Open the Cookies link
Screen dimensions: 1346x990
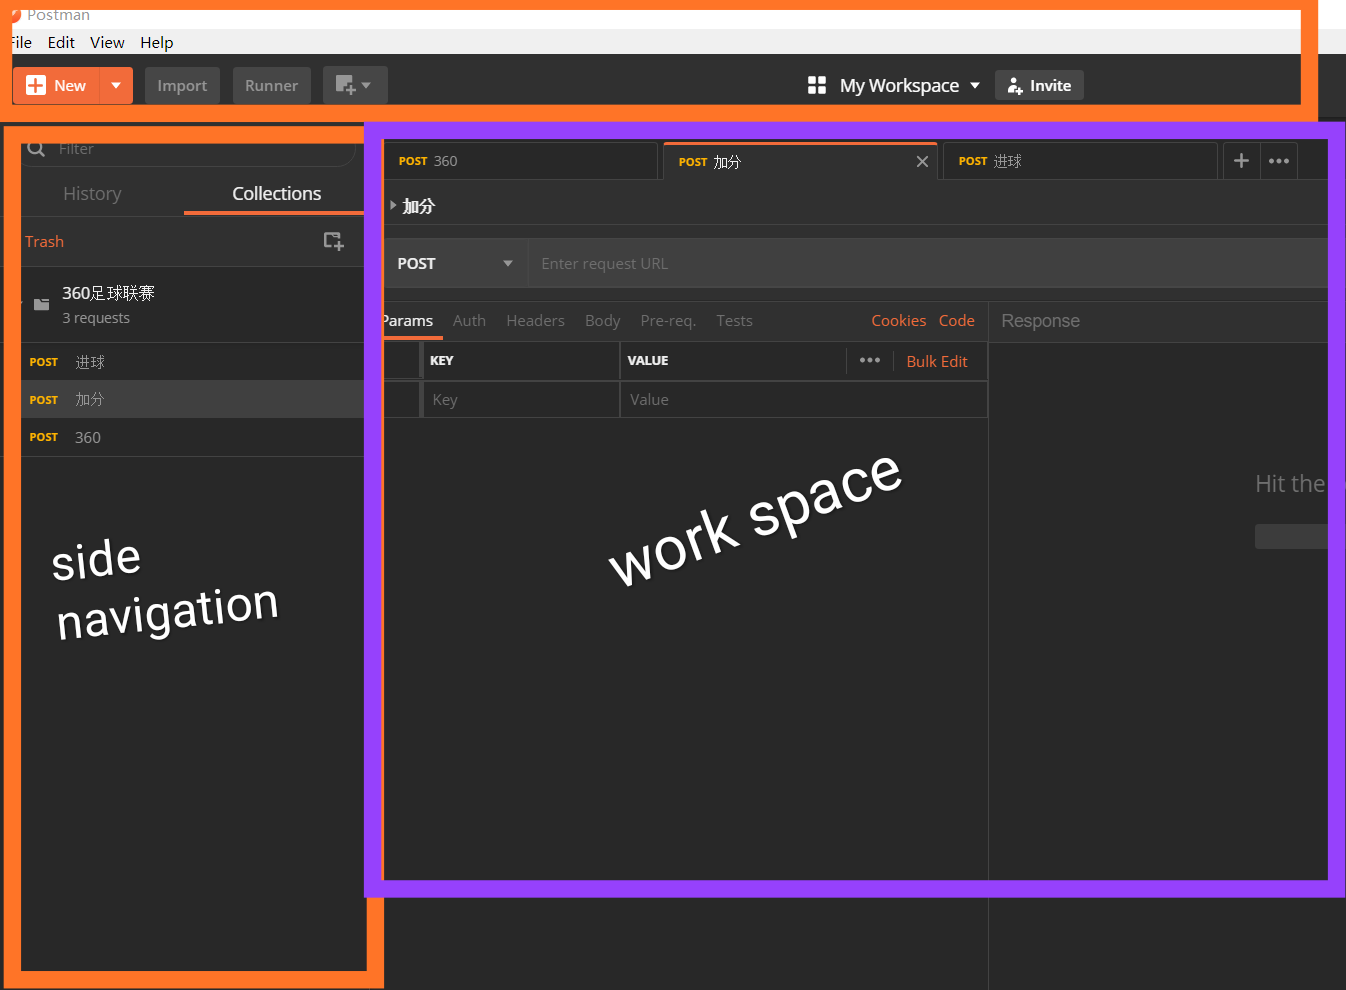[x=898, y=321]
